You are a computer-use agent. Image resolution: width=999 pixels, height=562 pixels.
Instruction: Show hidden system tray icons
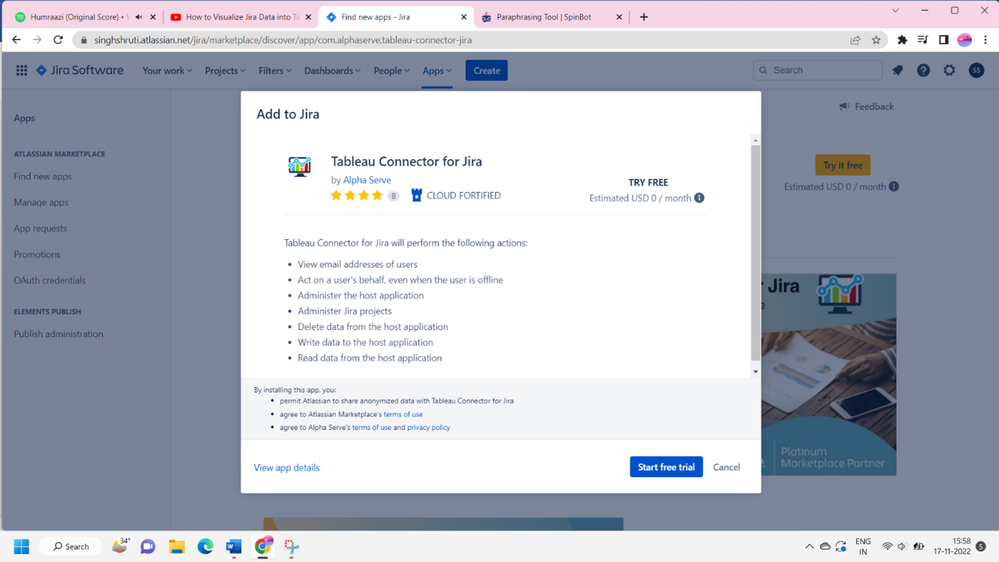point(809,547)
